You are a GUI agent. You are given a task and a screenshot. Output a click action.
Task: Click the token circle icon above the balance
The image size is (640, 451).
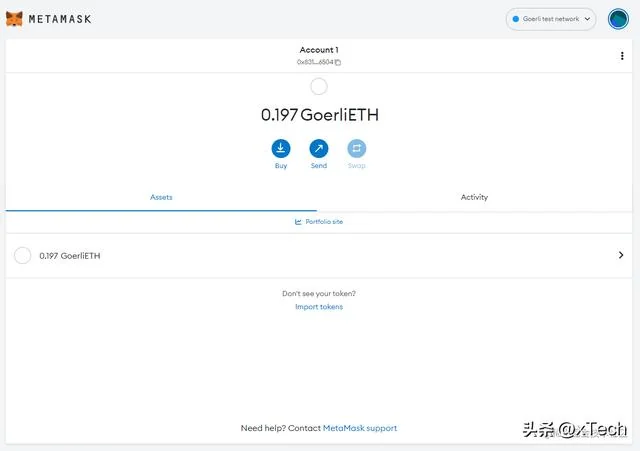[x=319, y=87]
